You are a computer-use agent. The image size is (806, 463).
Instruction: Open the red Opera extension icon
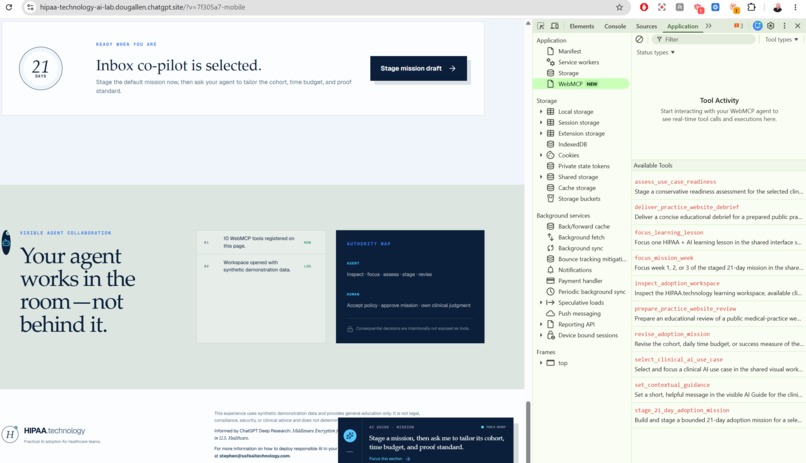[x=644, y=7]
